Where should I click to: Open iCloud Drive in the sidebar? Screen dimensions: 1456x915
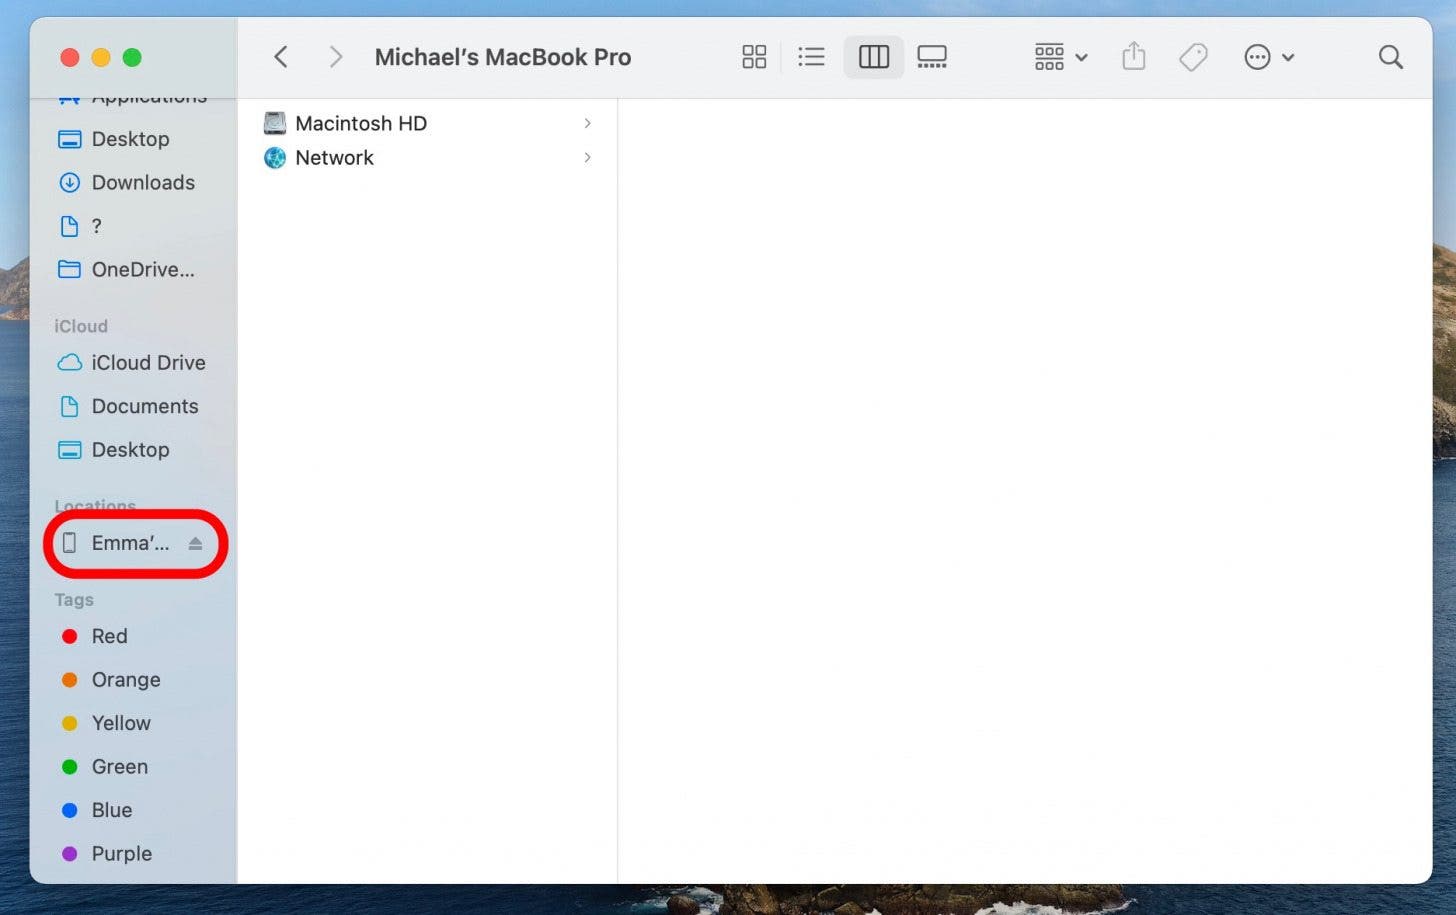tap(148, 363)
